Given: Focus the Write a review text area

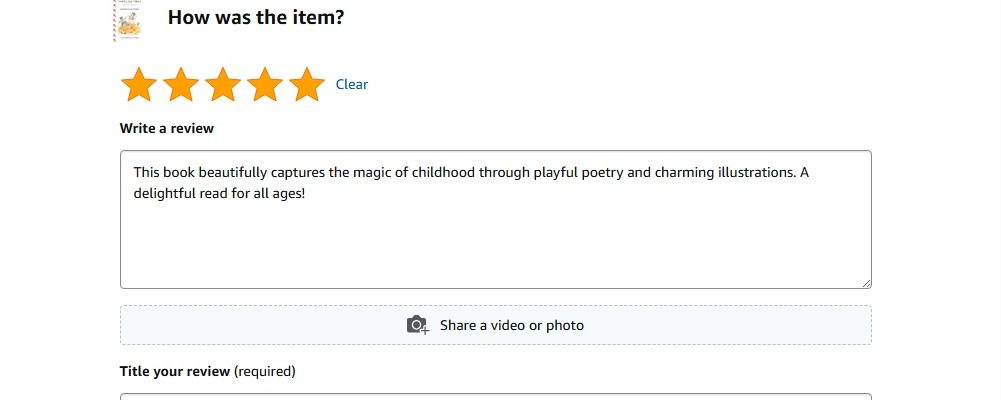Looking at the screenshot, I should coord(495,219).
